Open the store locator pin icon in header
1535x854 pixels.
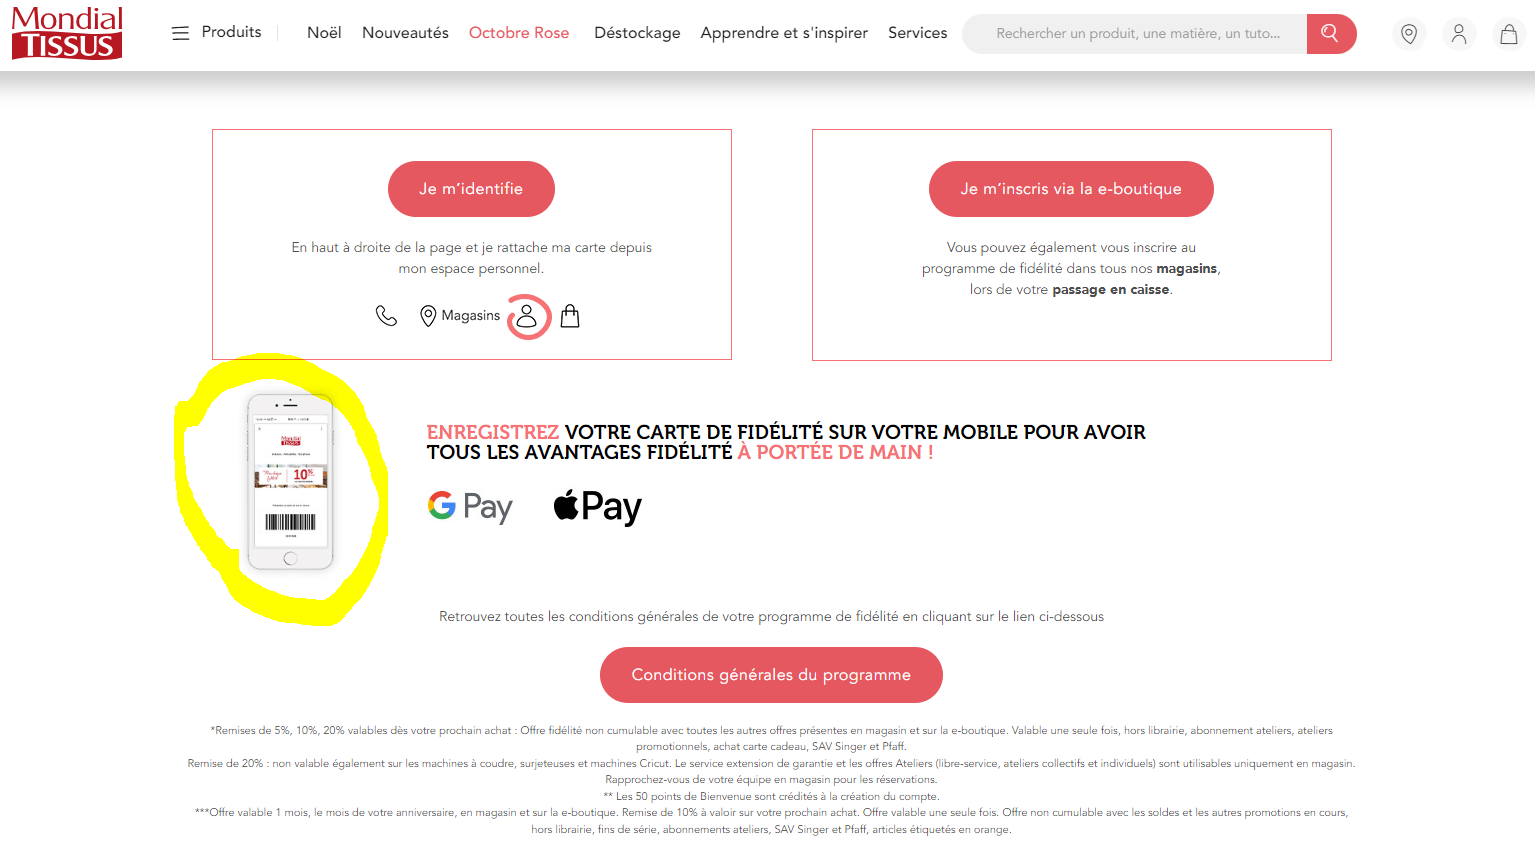coord(1409,34)
